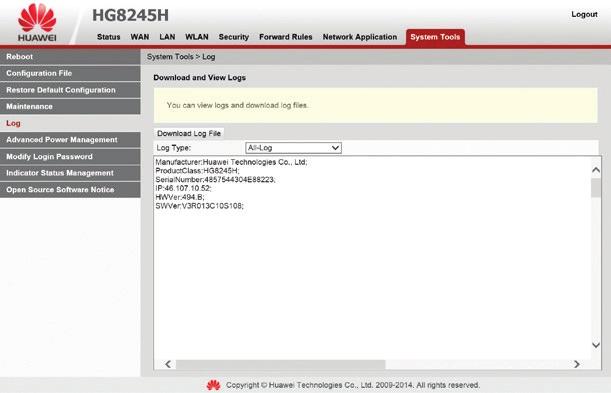Screen dimensions: 611x393
Task: Click the ProductClass:HG8245H line
Action: [198, 171]
